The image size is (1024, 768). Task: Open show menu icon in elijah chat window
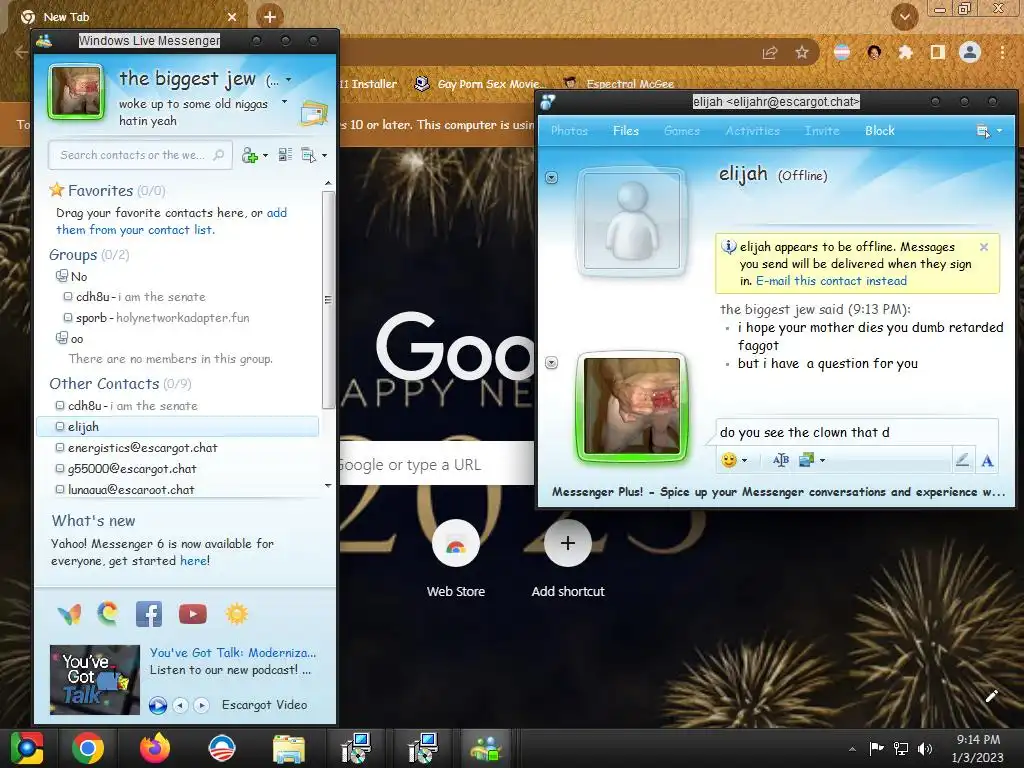click(983, 131)
